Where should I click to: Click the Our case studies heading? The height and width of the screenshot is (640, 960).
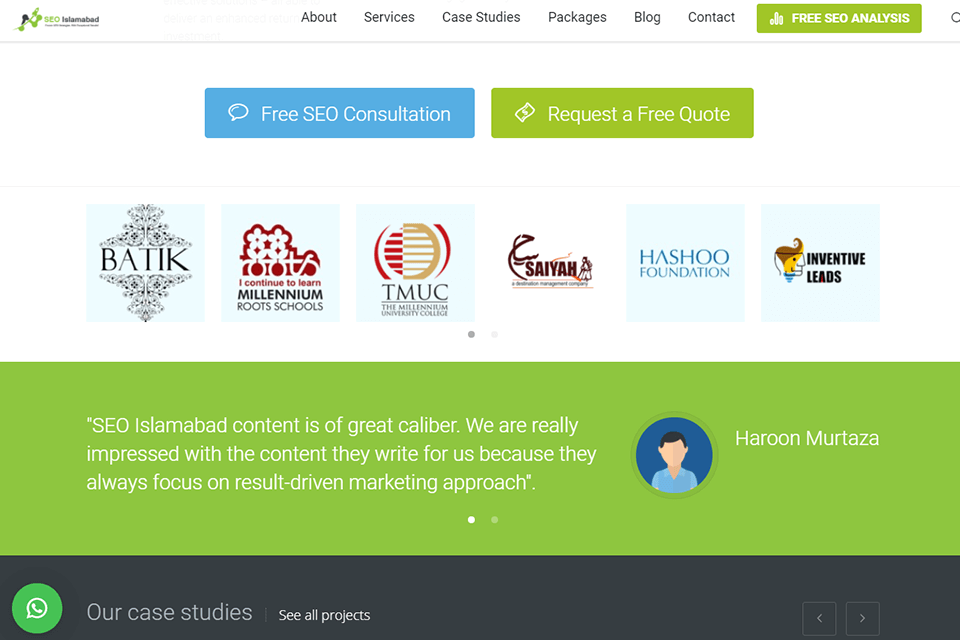click(170, 612)
